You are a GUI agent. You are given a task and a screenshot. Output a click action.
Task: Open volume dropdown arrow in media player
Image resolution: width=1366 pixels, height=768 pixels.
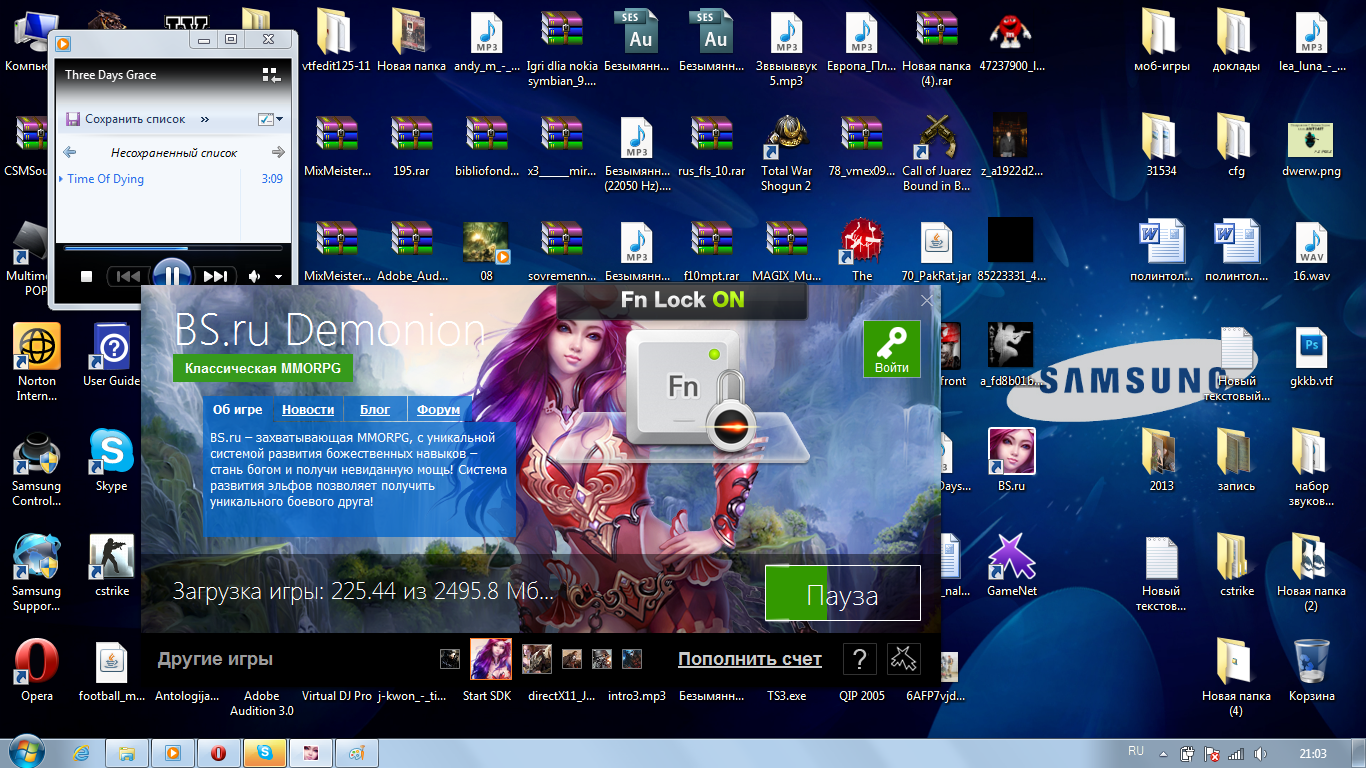click(279, 277)
